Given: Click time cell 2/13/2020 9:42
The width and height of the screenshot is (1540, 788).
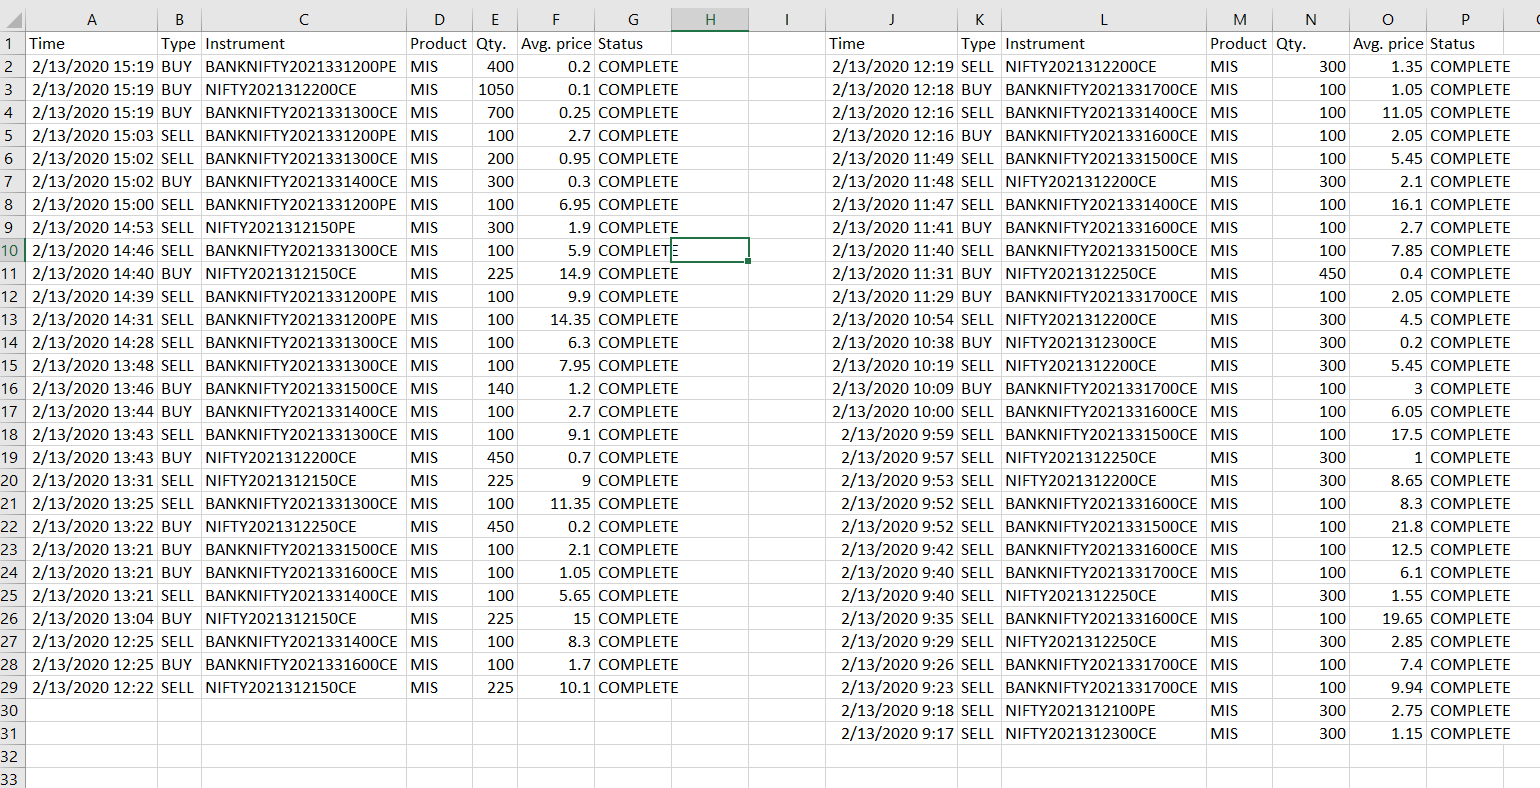Looking at the screenshot, I should [x=892, y=549].
